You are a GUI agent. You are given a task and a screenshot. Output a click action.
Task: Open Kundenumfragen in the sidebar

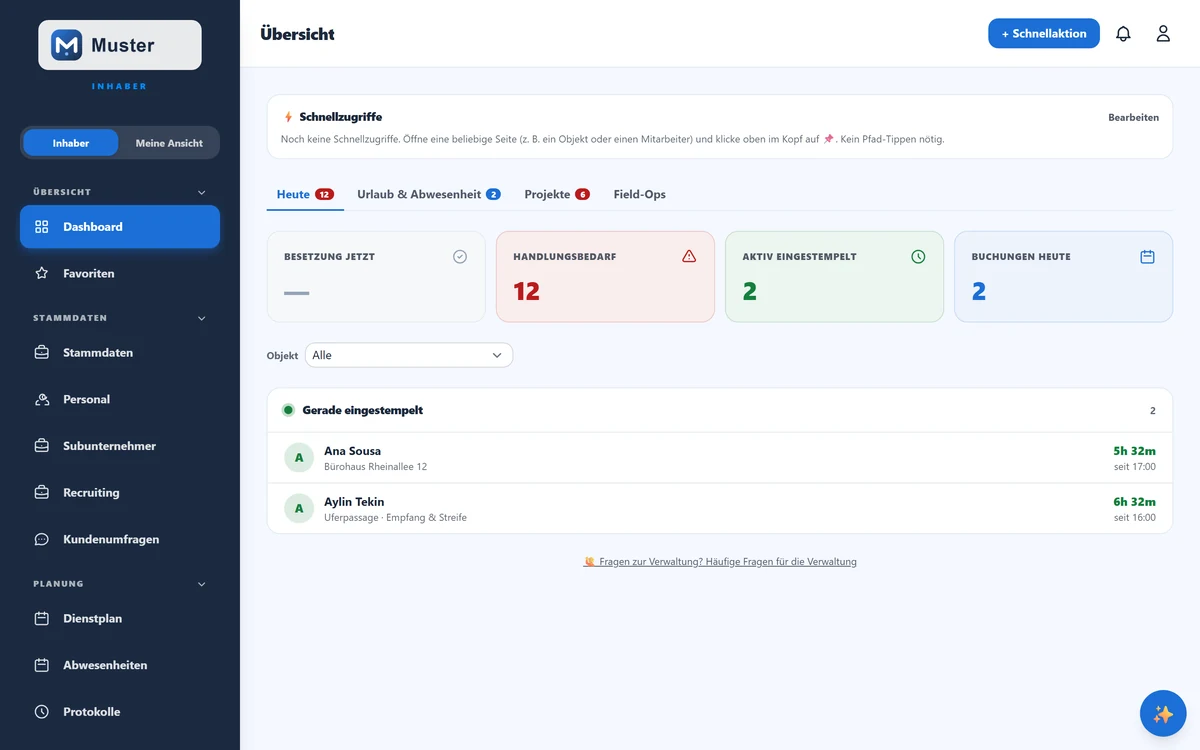tap(120, 539)
